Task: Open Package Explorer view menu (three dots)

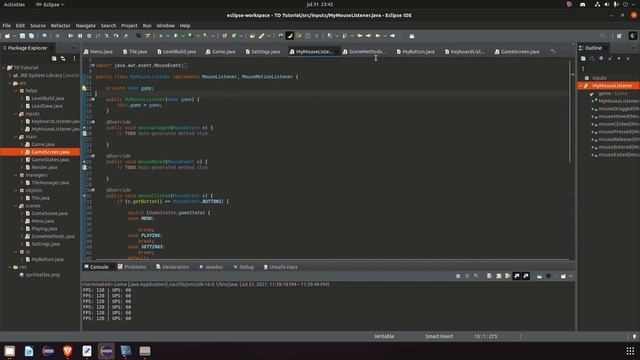Action: [x=74, y=59]
